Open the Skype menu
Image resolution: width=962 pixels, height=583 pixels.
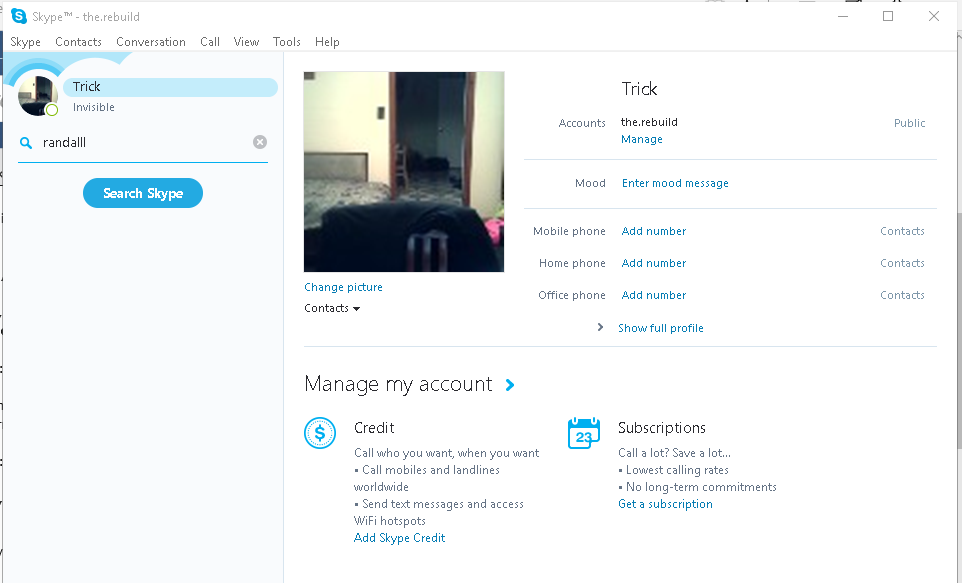[25, 42]
